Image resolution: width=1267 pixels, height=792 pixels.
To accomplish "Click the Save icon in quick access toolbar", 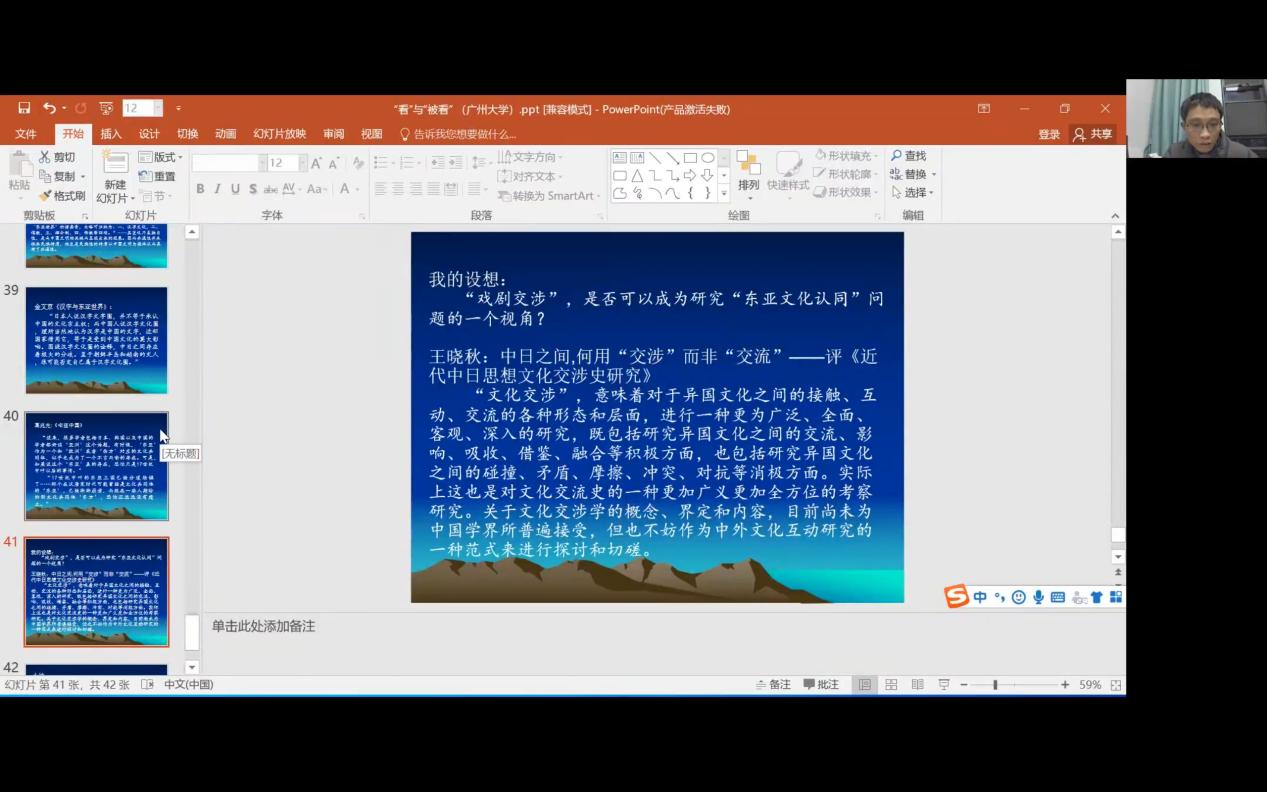I will pos(24,108).
